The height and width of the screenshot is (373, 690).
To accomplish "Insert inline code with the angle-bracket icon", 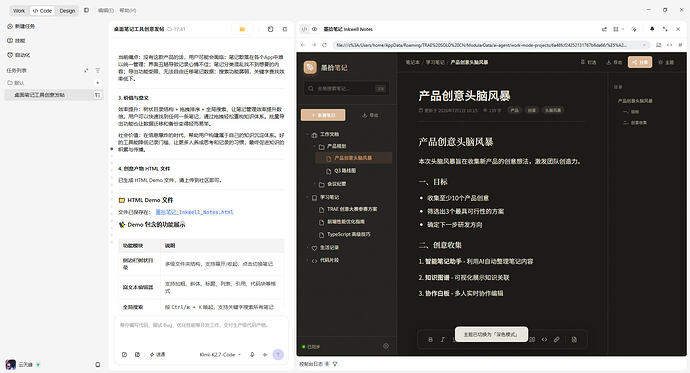I will tap(544, 340).
